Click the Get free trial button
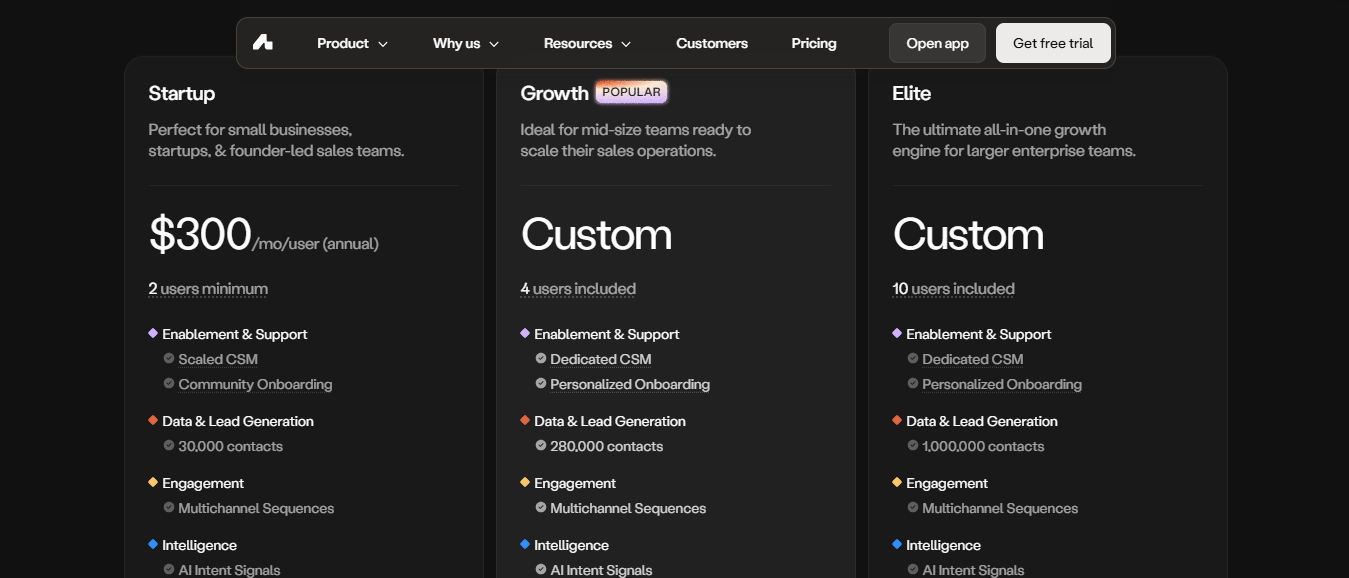Screen dimensions: 1349x578 (x=1053, y=43)
